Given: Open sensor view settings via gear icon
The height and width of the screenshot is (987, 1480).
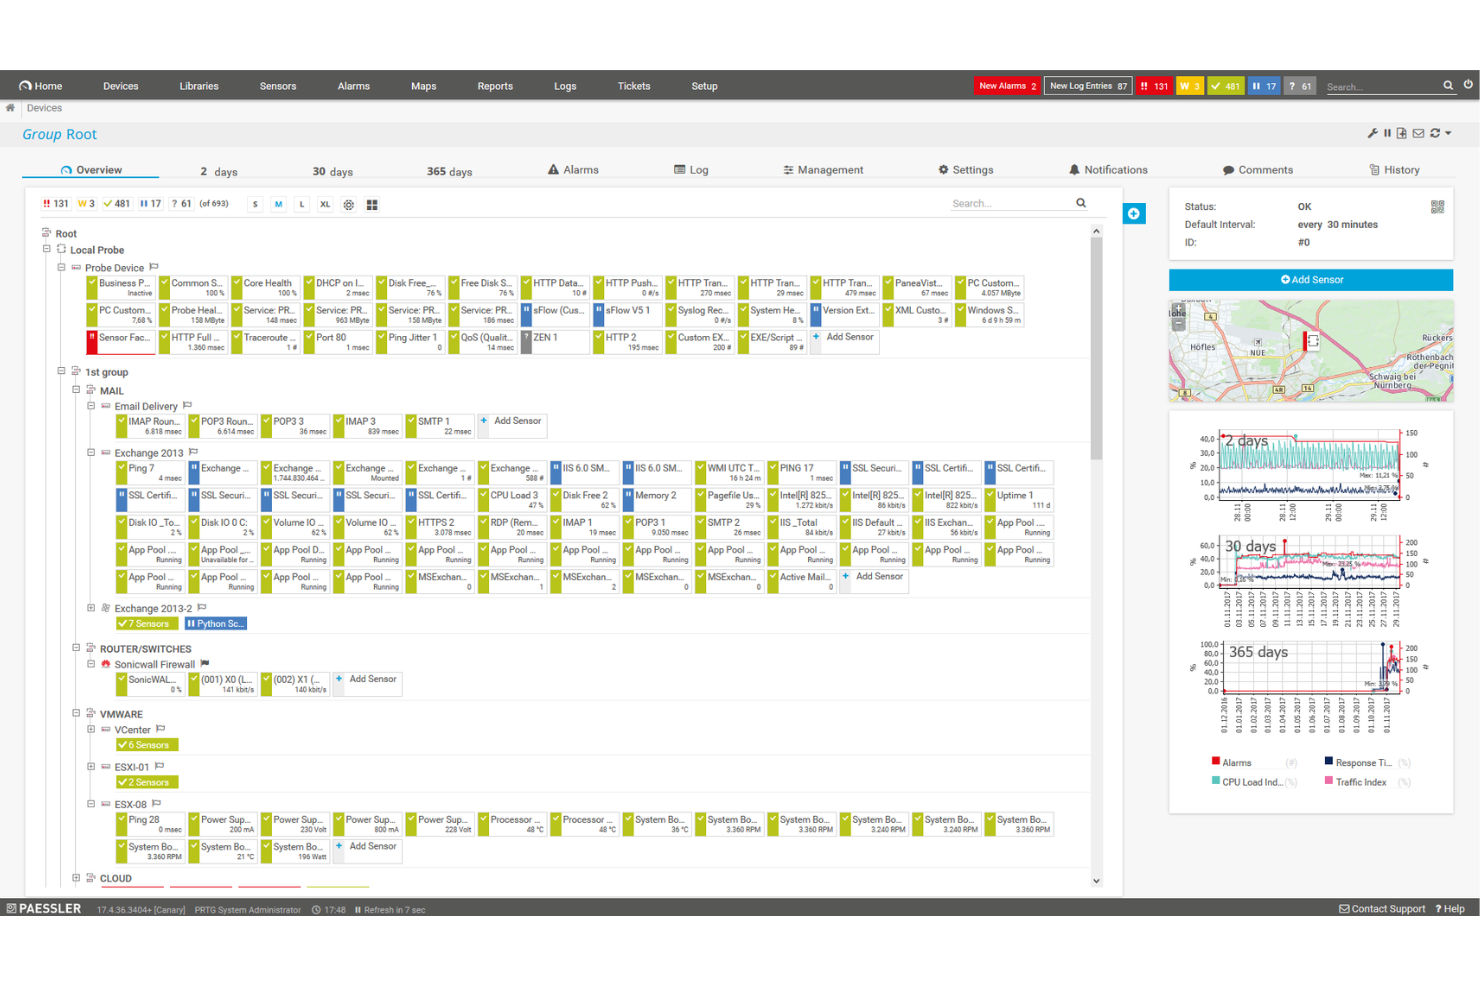Looking at the screenshot, I should [x=348, y=204].
